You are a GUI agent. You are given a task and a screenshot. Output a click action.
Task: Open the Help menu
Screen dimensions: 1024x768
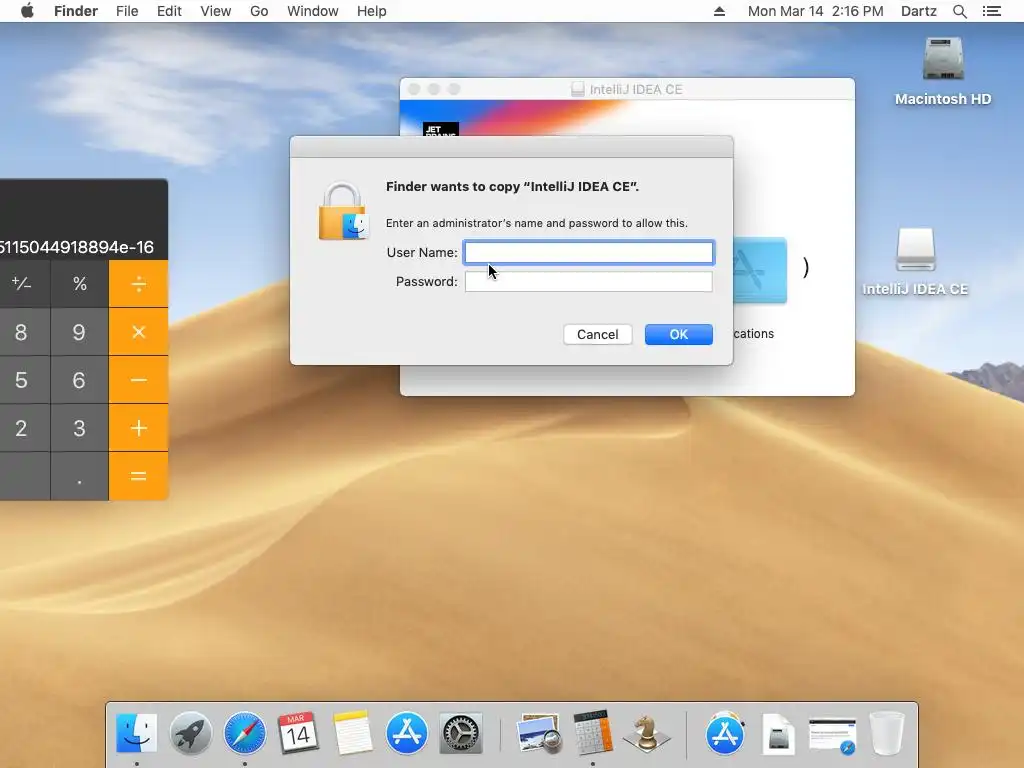(372, 11)
